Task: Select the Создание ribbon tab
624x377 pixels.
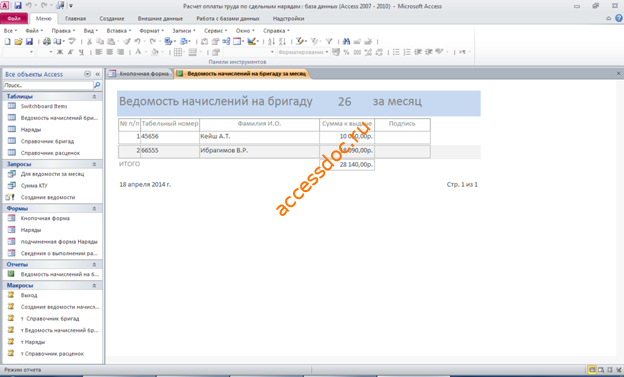Action: tap(112, 19)
